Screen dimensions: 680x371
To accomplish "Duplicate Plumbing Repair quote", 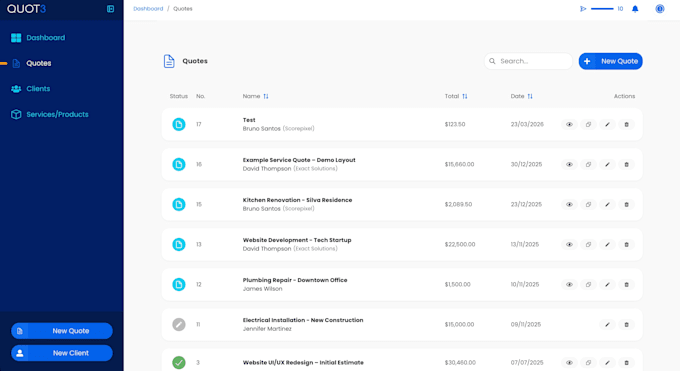I will (x=588, y=285).
